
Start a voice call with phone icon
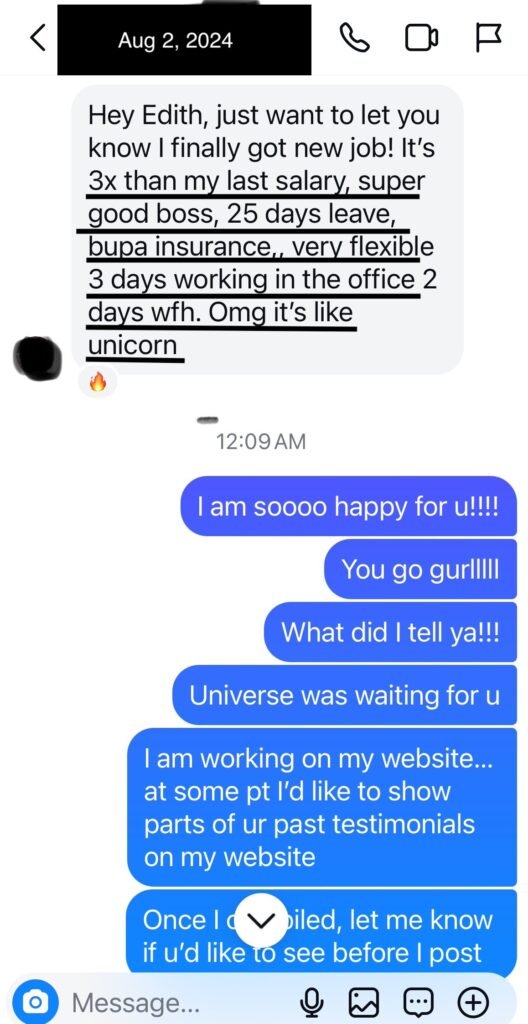(x=355, y=39)
